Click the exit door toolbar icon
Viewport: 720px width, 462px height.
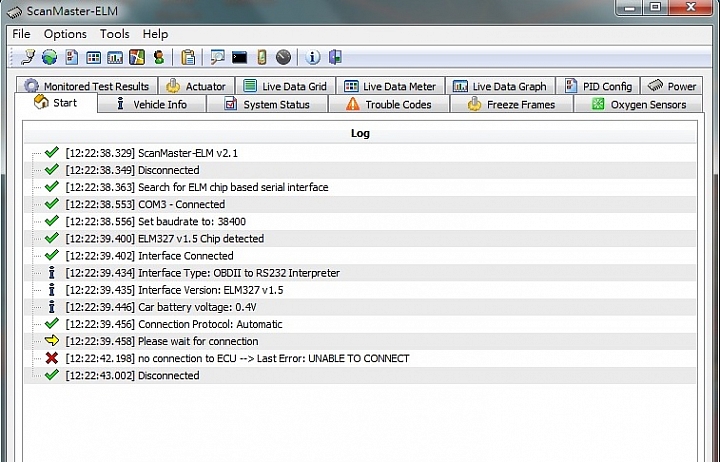click(x=335, y=57)
